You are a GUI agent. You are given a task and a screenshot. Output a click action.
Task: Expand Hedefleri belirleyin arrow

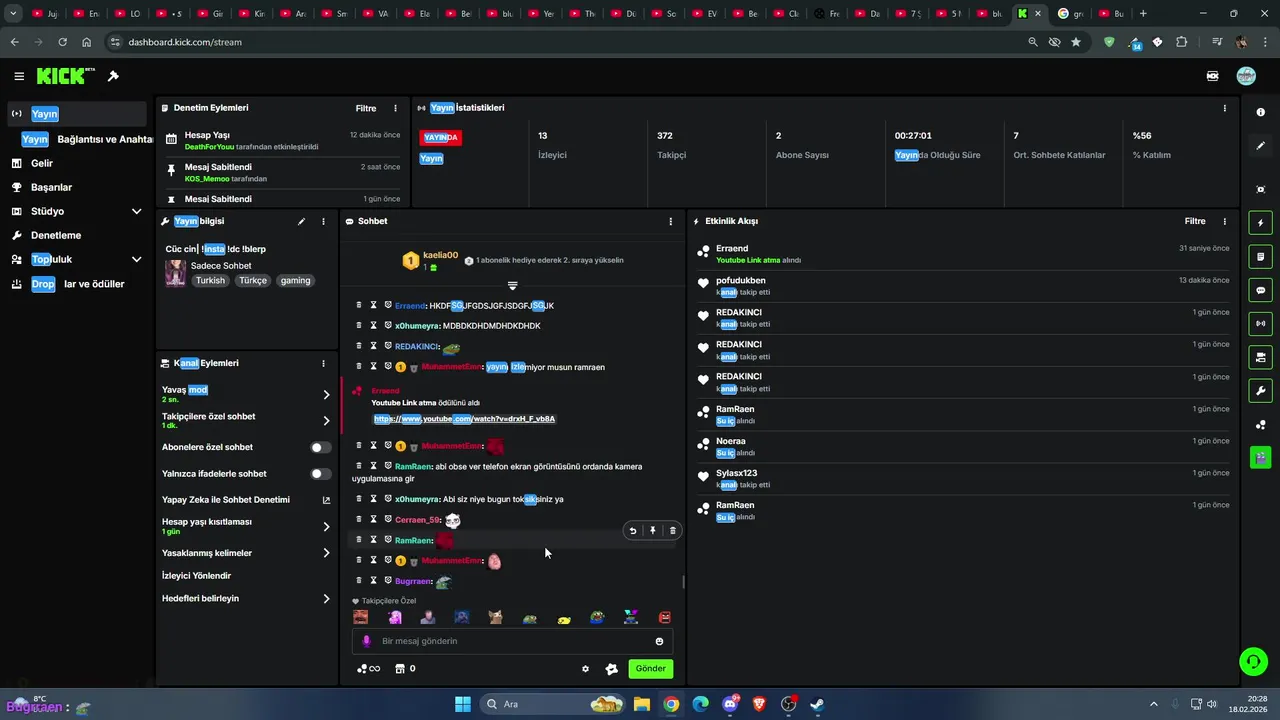pyautogui.click(x=326, y=599)
